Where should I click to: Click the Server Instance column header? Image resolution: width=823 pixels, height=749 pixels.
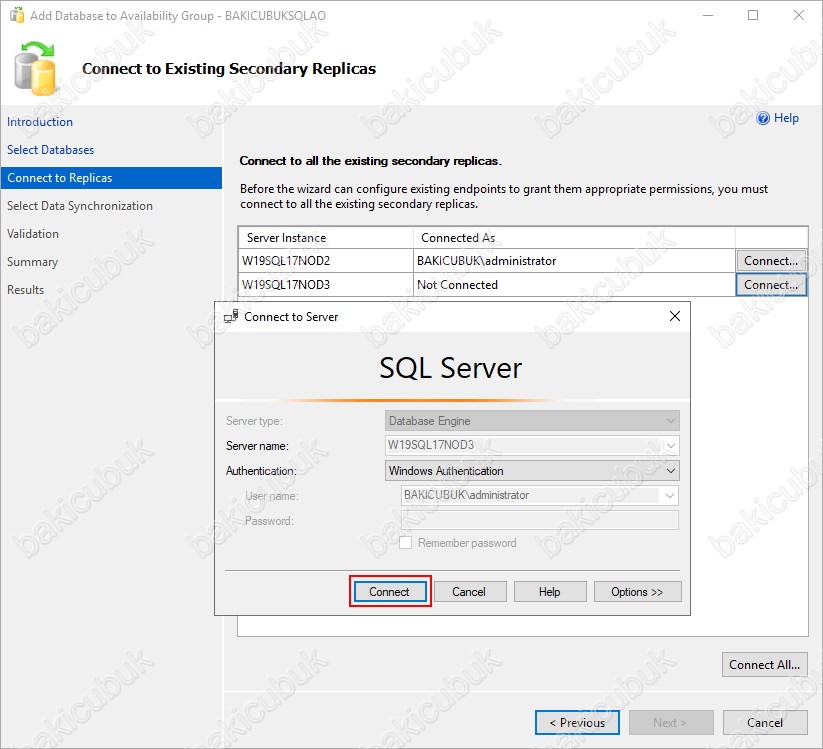tap(325, 238)
